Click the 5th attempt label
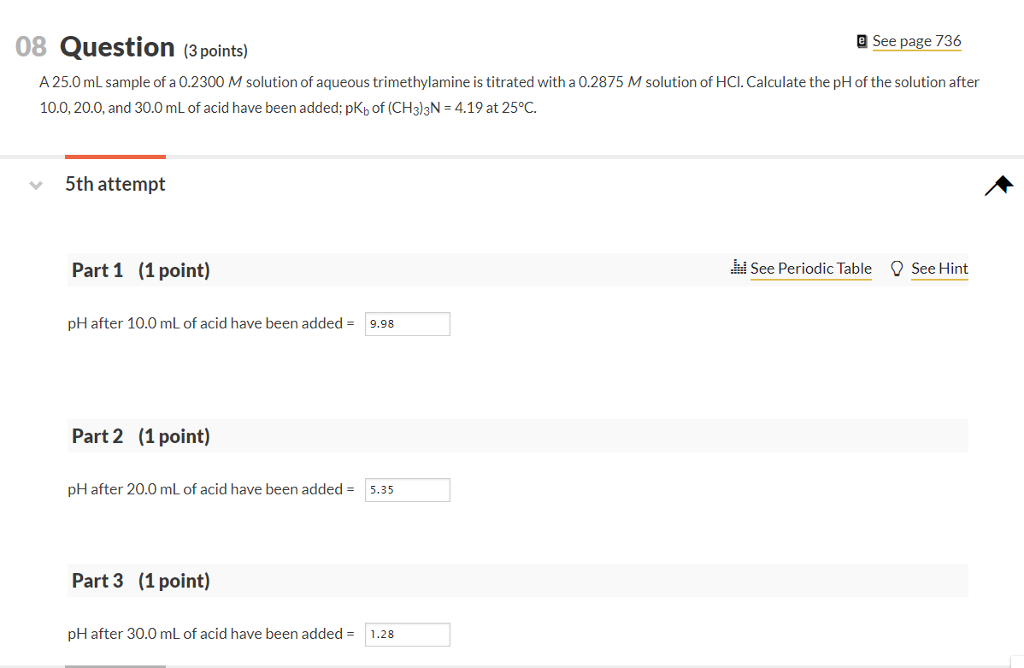The width and height of the screenshot is (1024, 668). point(115,183)
